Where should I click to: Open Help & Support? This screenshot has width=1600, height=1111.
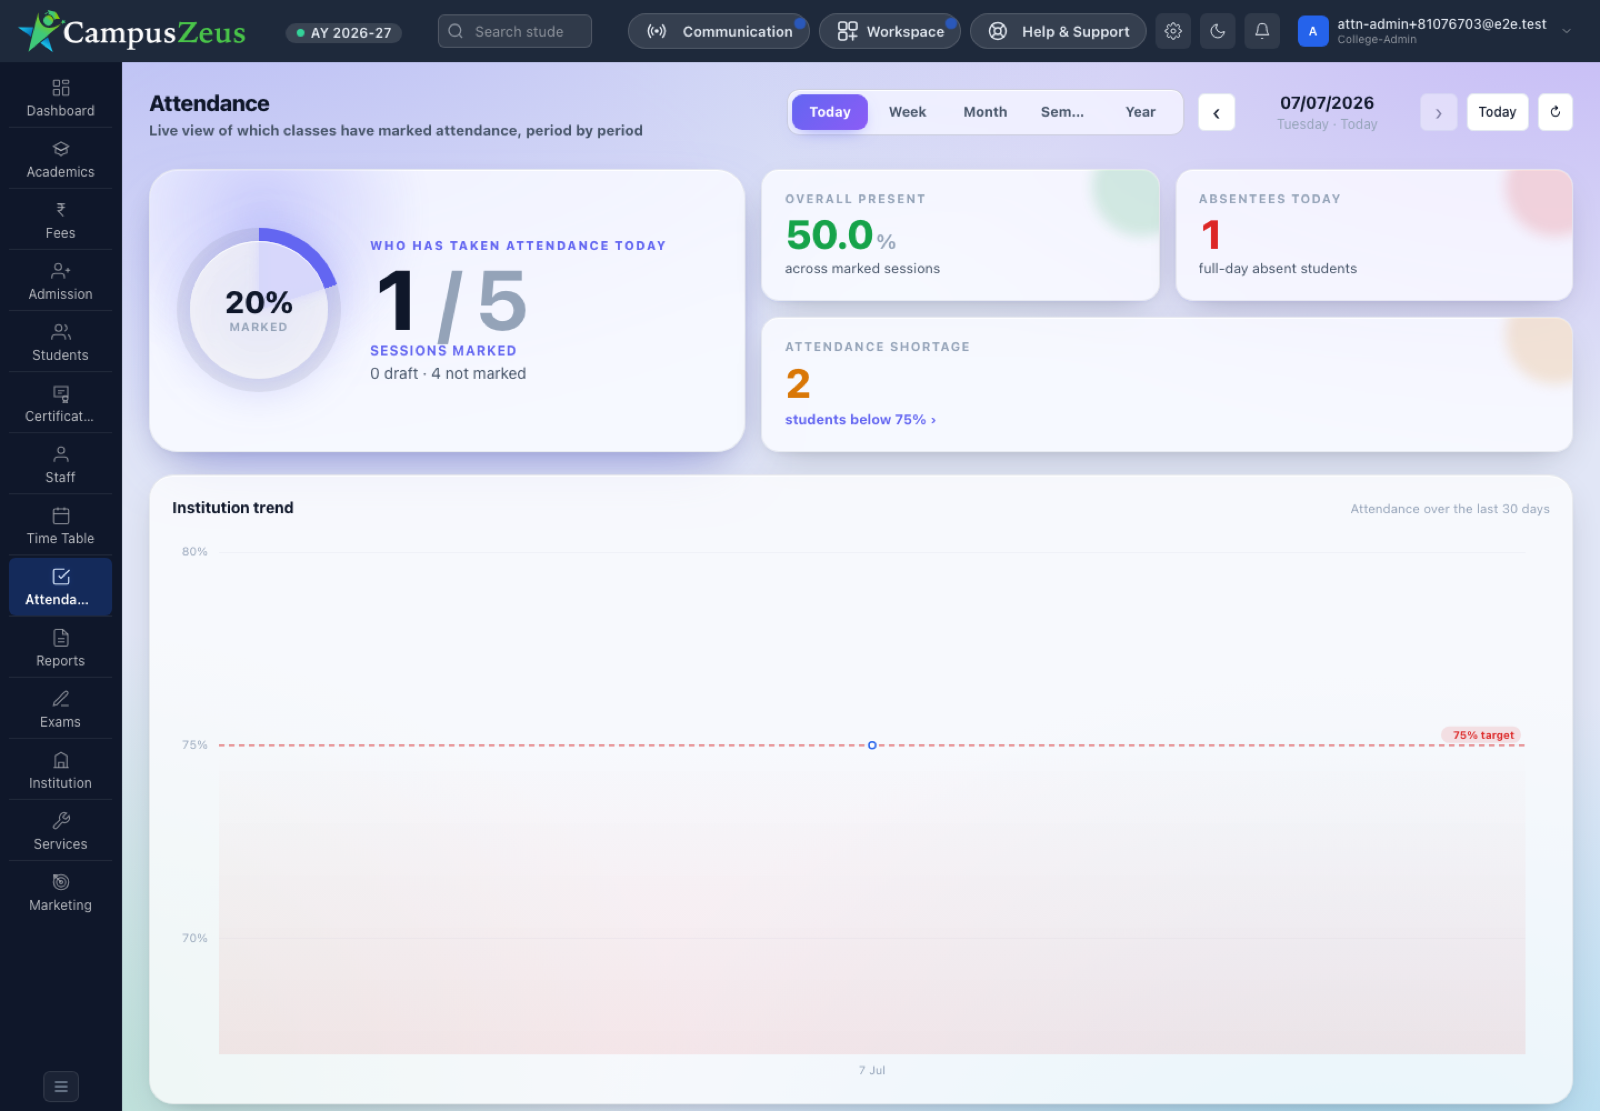[1058, 31]
